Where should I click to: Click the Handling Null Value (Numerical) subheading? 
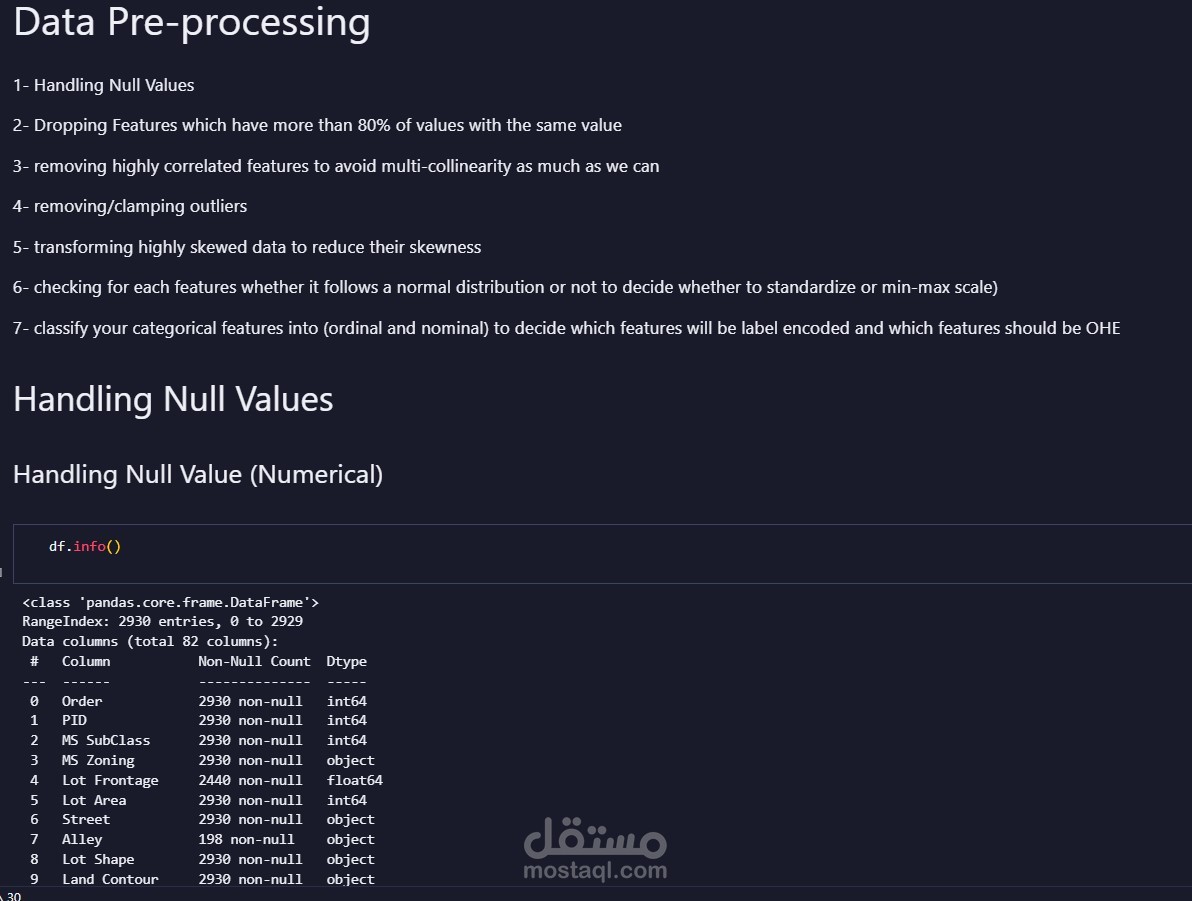tap(198, 474)
